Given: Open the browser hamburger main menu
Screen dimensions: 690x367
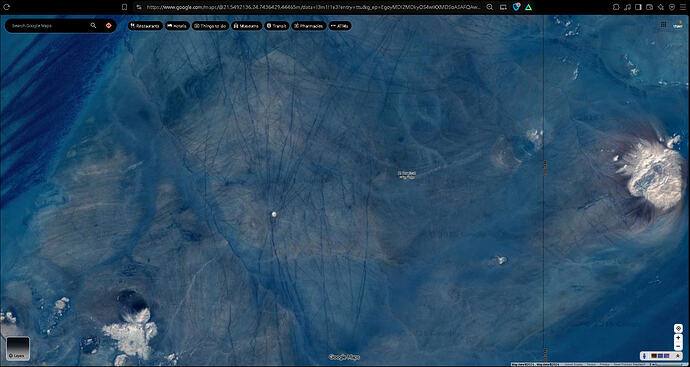Looking at the screenshot, I should click(x=683, y=7).
